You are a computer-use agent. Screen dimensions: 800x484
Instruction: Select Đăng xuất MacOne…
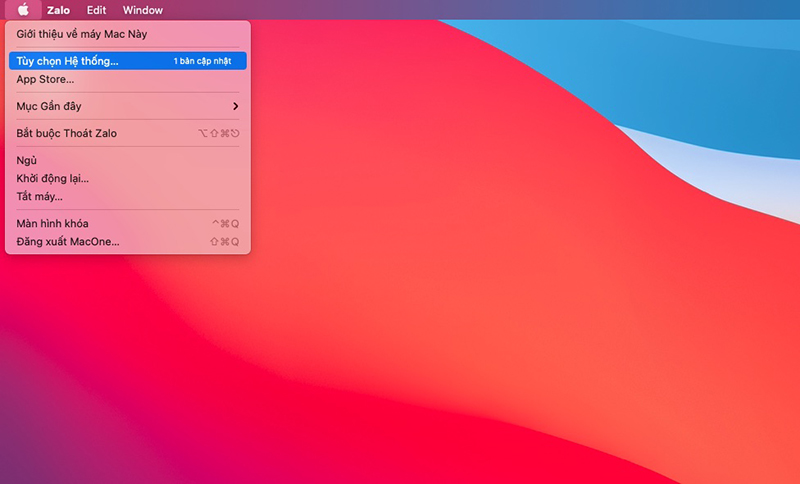(128, 242)
